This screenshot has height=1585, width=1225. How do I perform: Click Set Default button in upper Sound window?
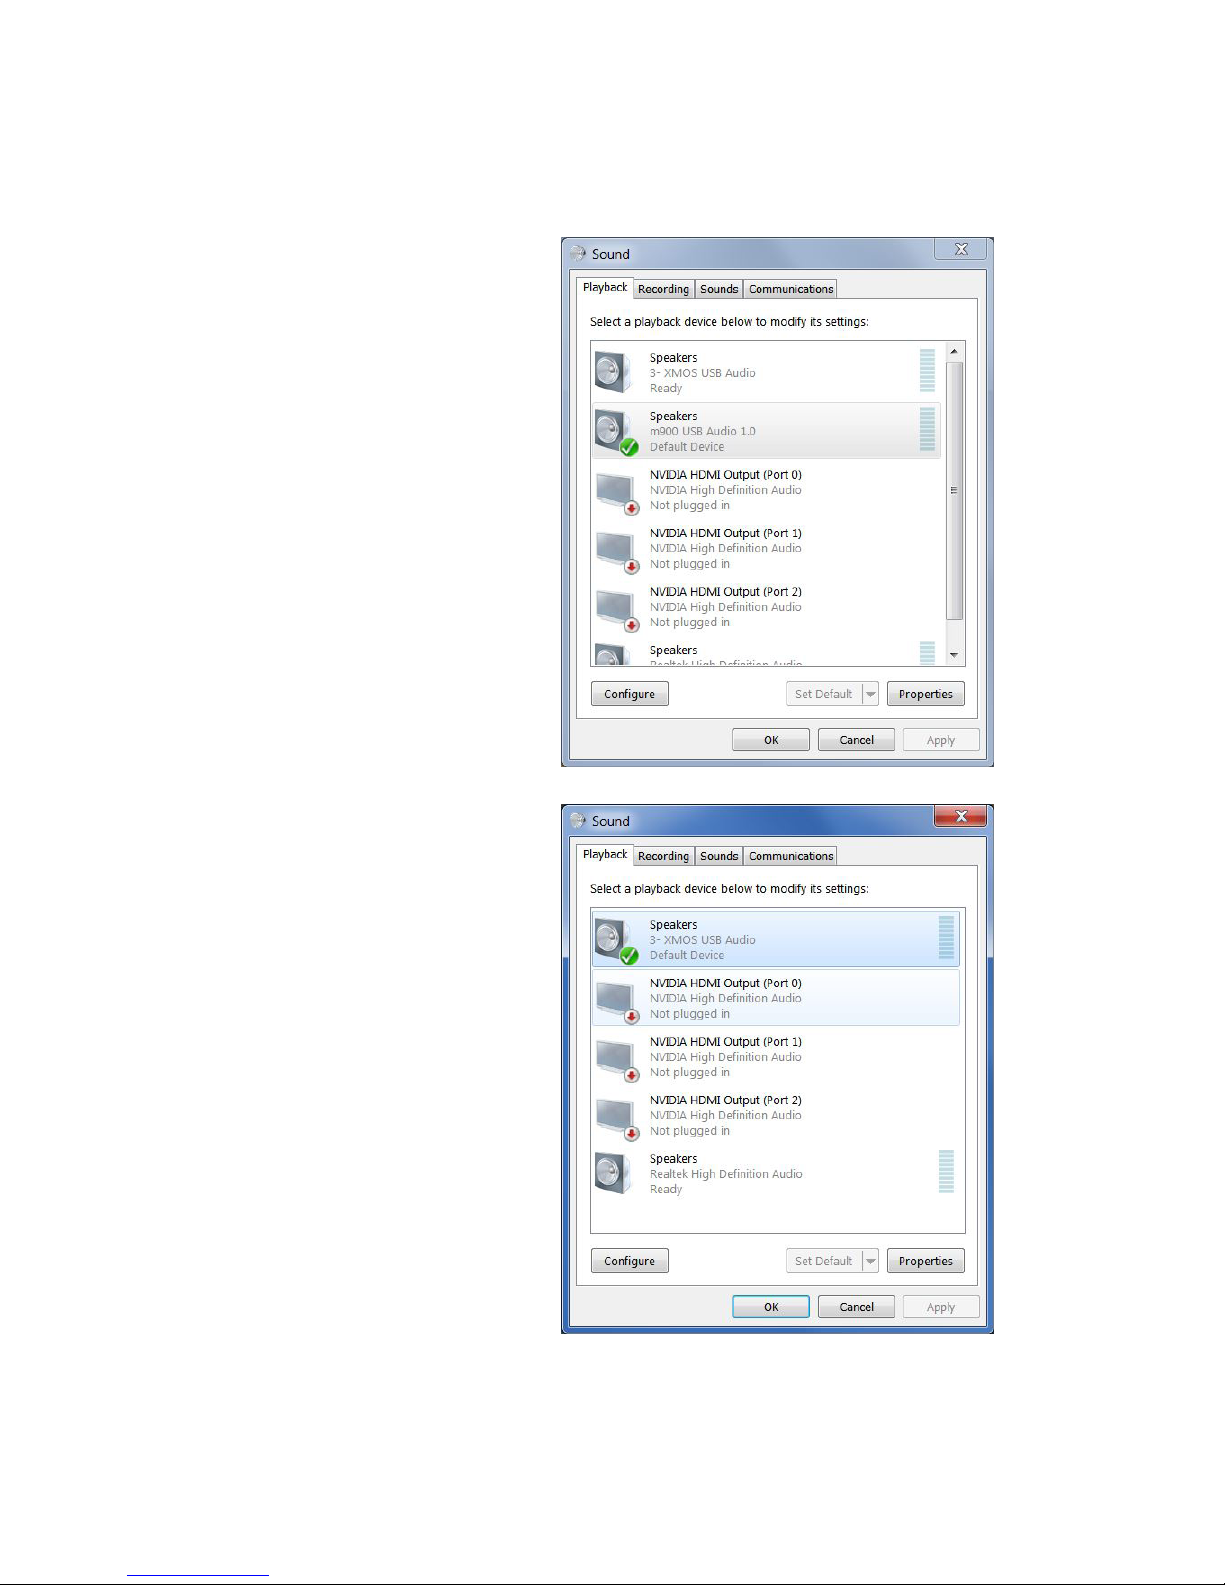(x=823, y=694)
